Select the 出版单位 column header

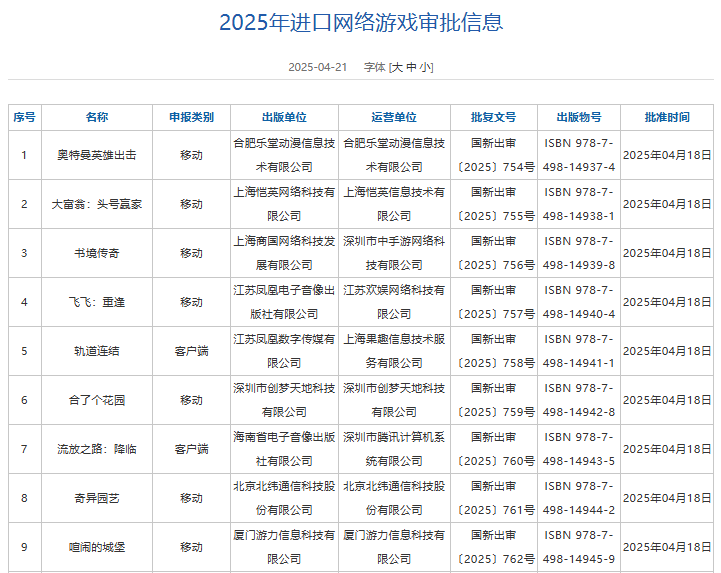(284, 117)
